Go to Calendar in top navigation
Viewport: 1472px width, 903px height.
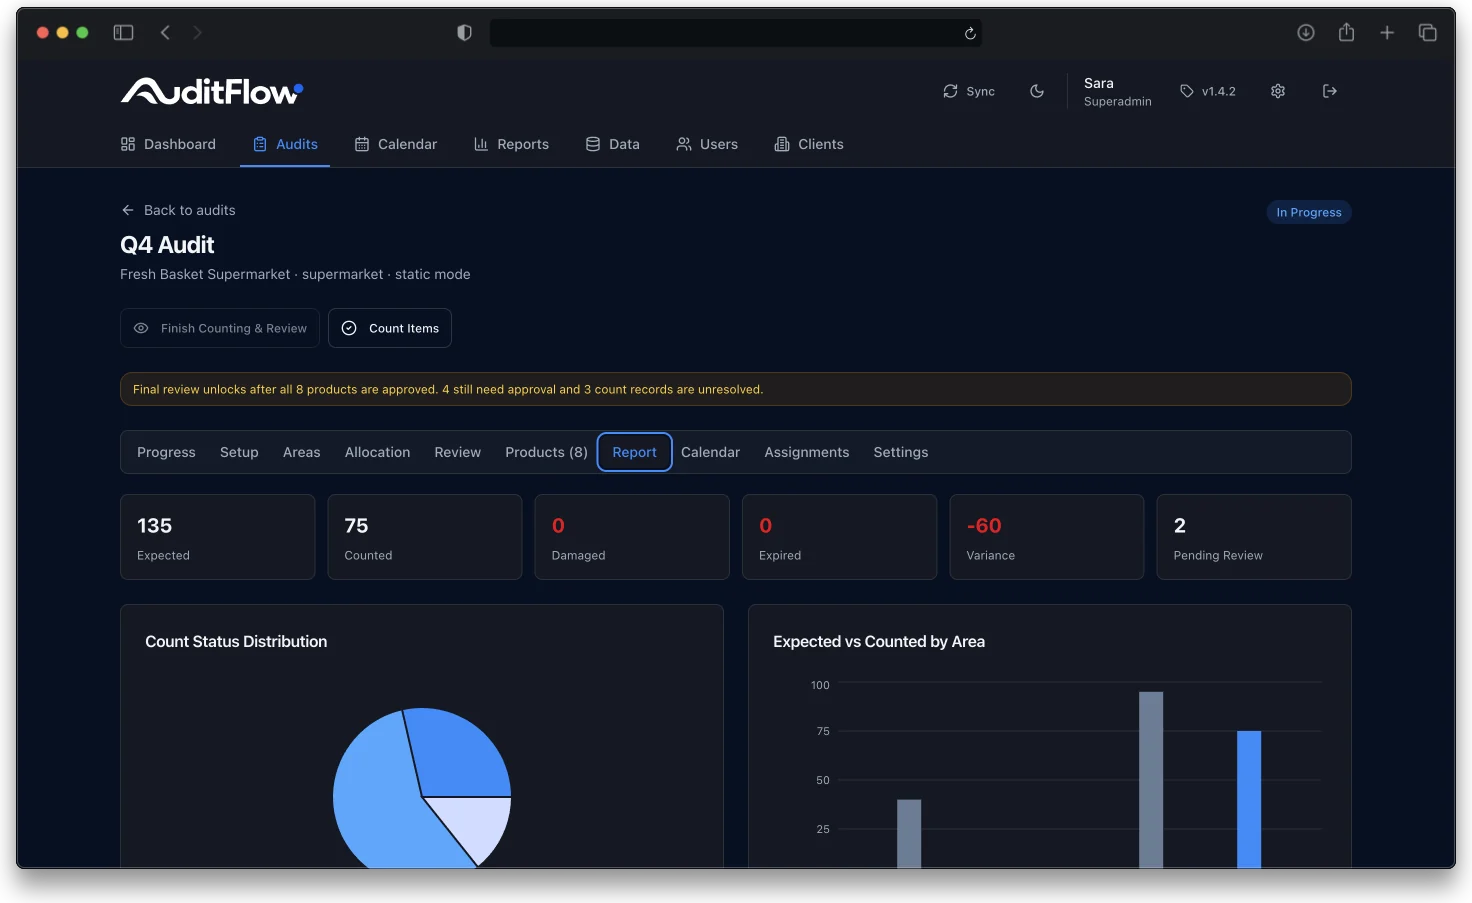396,144
